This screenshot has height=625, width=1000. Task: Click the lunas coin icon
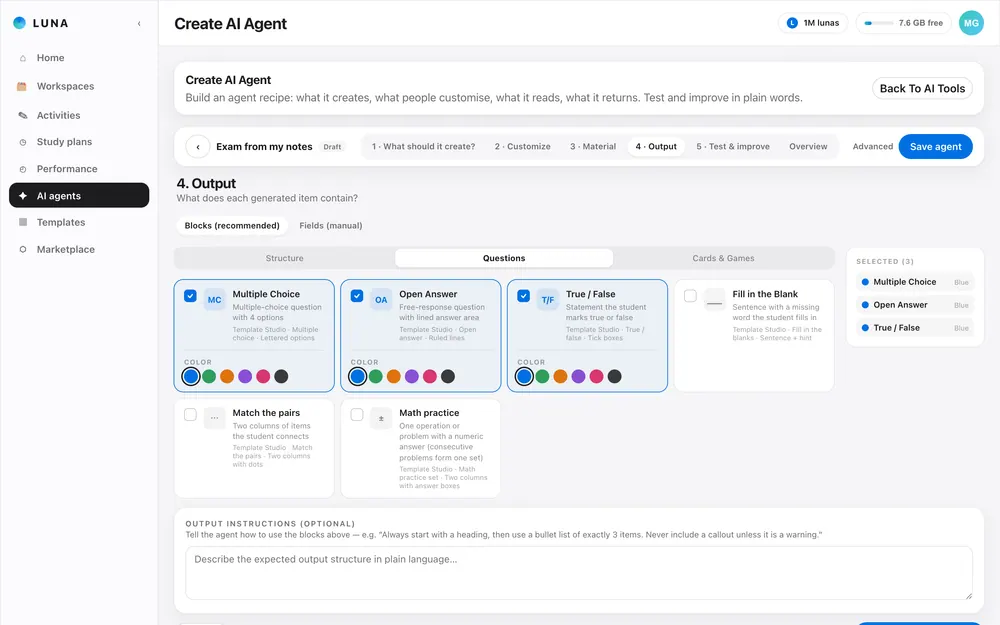tap(792, 23)
